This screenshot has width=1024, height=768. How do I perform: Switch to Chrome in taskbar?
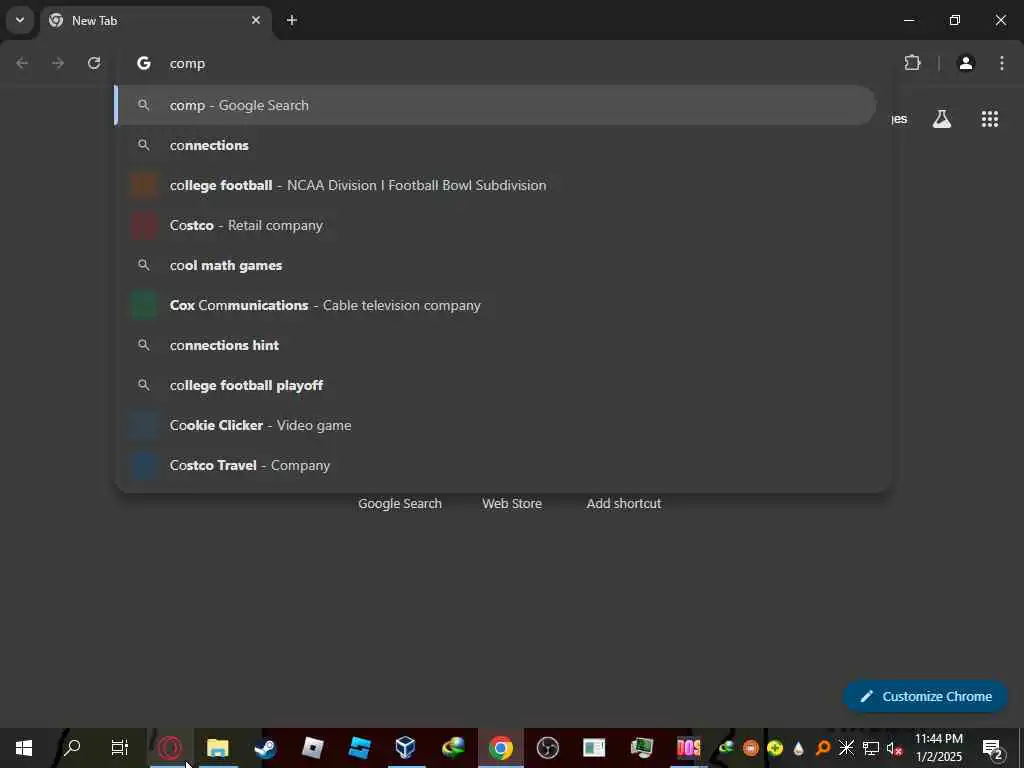(x=501, y=748)
